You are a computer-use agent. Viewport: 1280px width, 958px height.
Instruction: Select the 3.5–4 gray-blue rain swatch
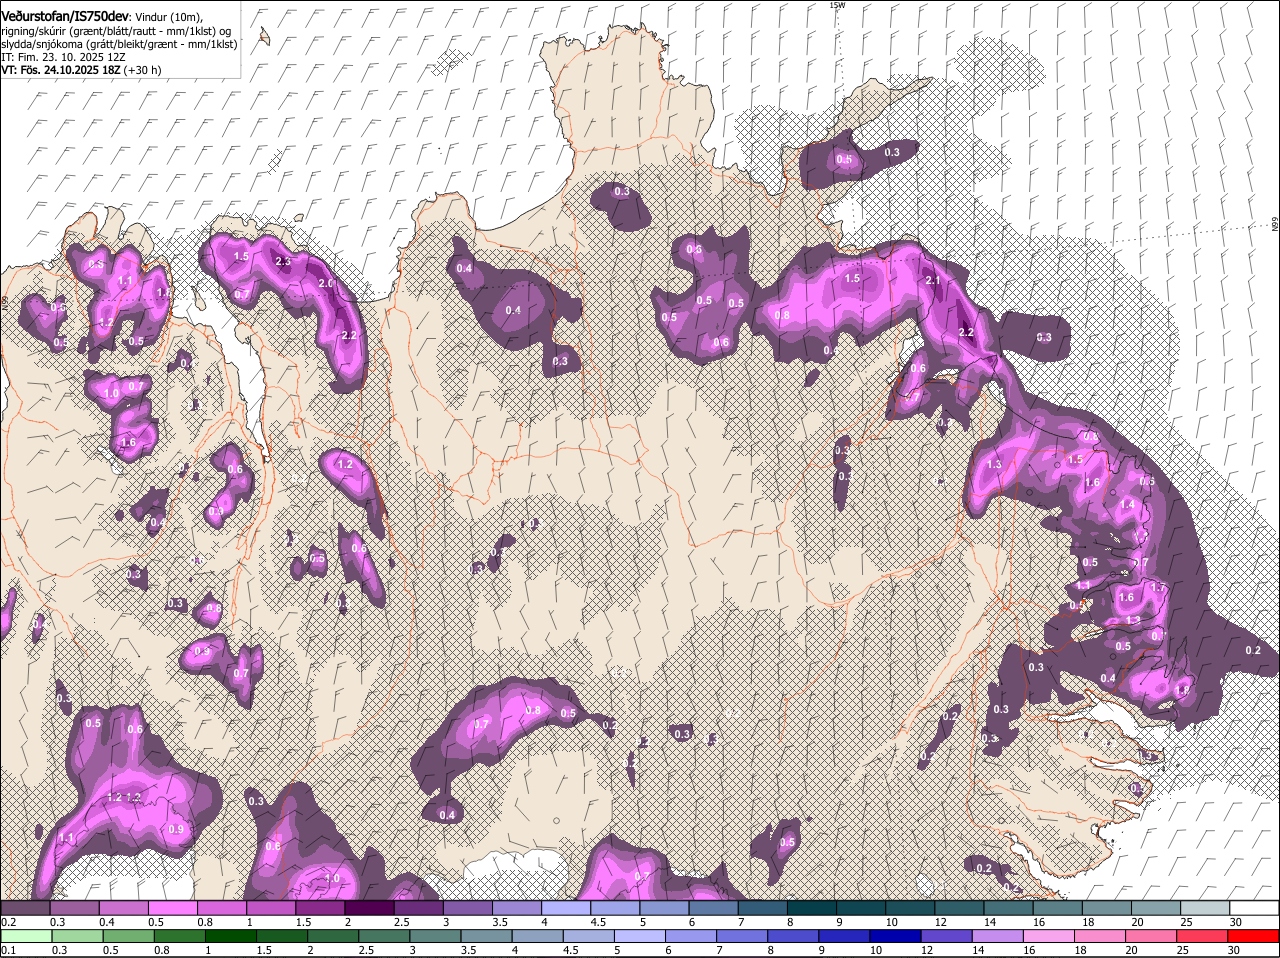pos(488,936)
